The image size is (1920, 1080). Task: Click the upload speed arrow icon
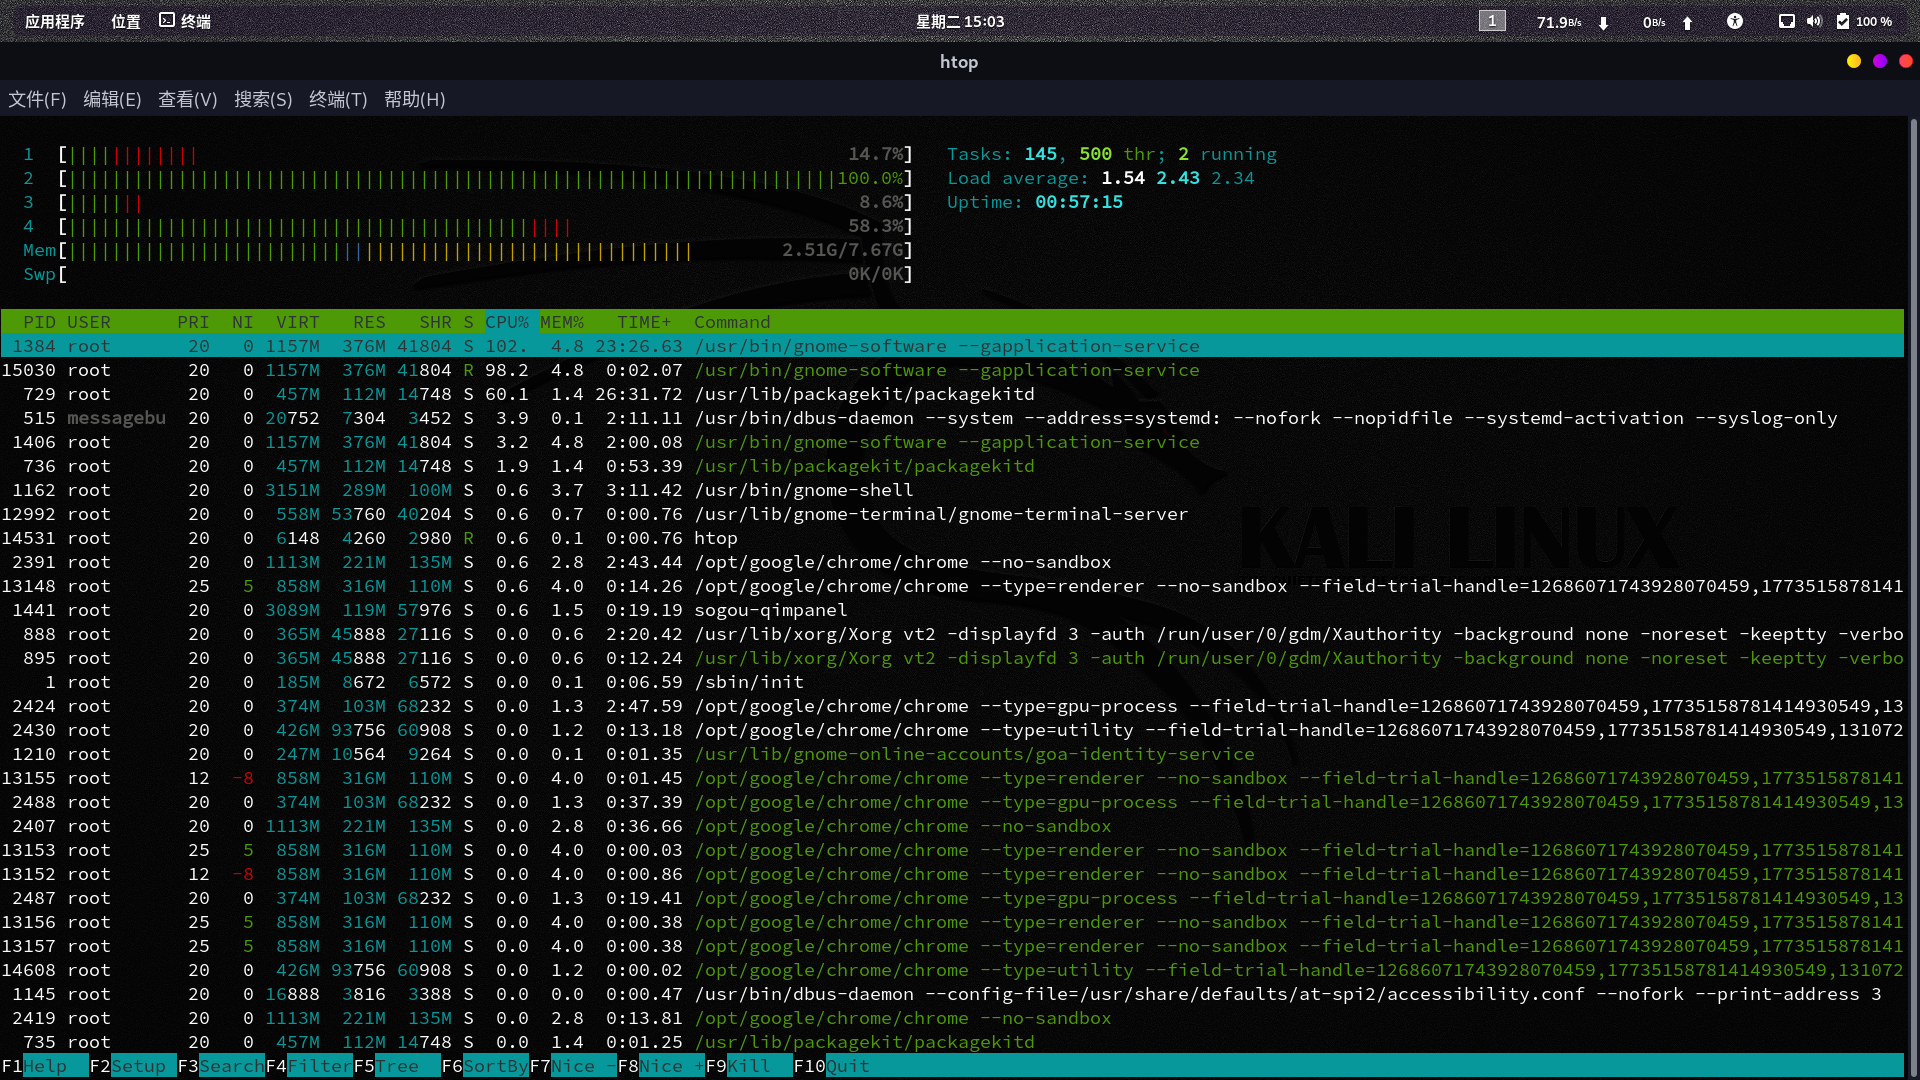[x=1687, y=22]
